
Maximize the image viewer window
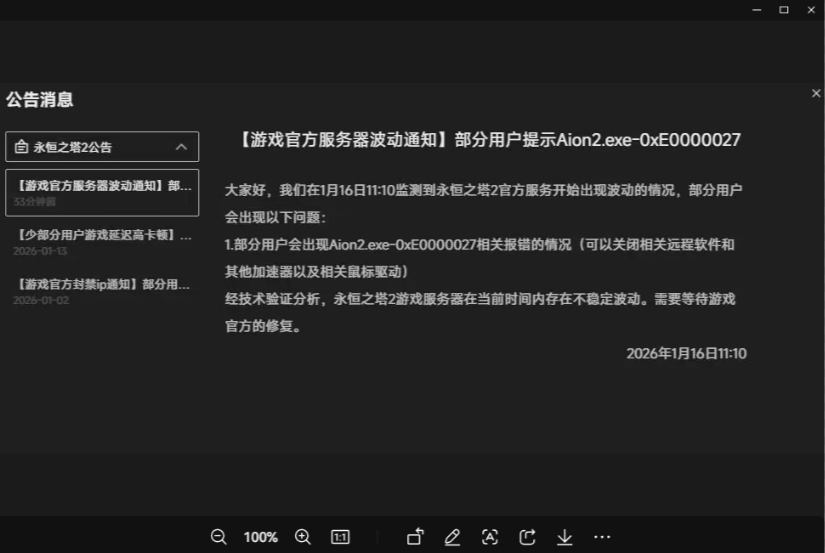pyautogui.click(x=783, y=9)
